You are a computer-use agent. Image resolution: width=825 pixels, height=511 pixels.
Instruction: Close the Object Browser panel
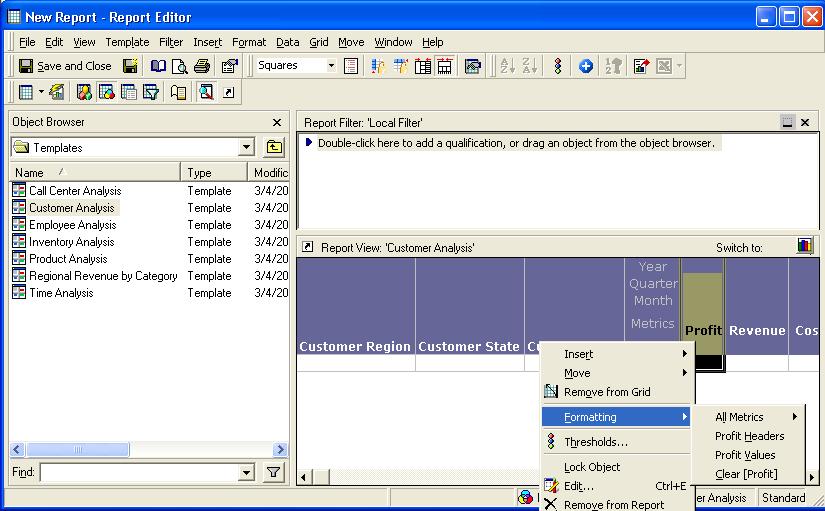click(x=277, y=123)
